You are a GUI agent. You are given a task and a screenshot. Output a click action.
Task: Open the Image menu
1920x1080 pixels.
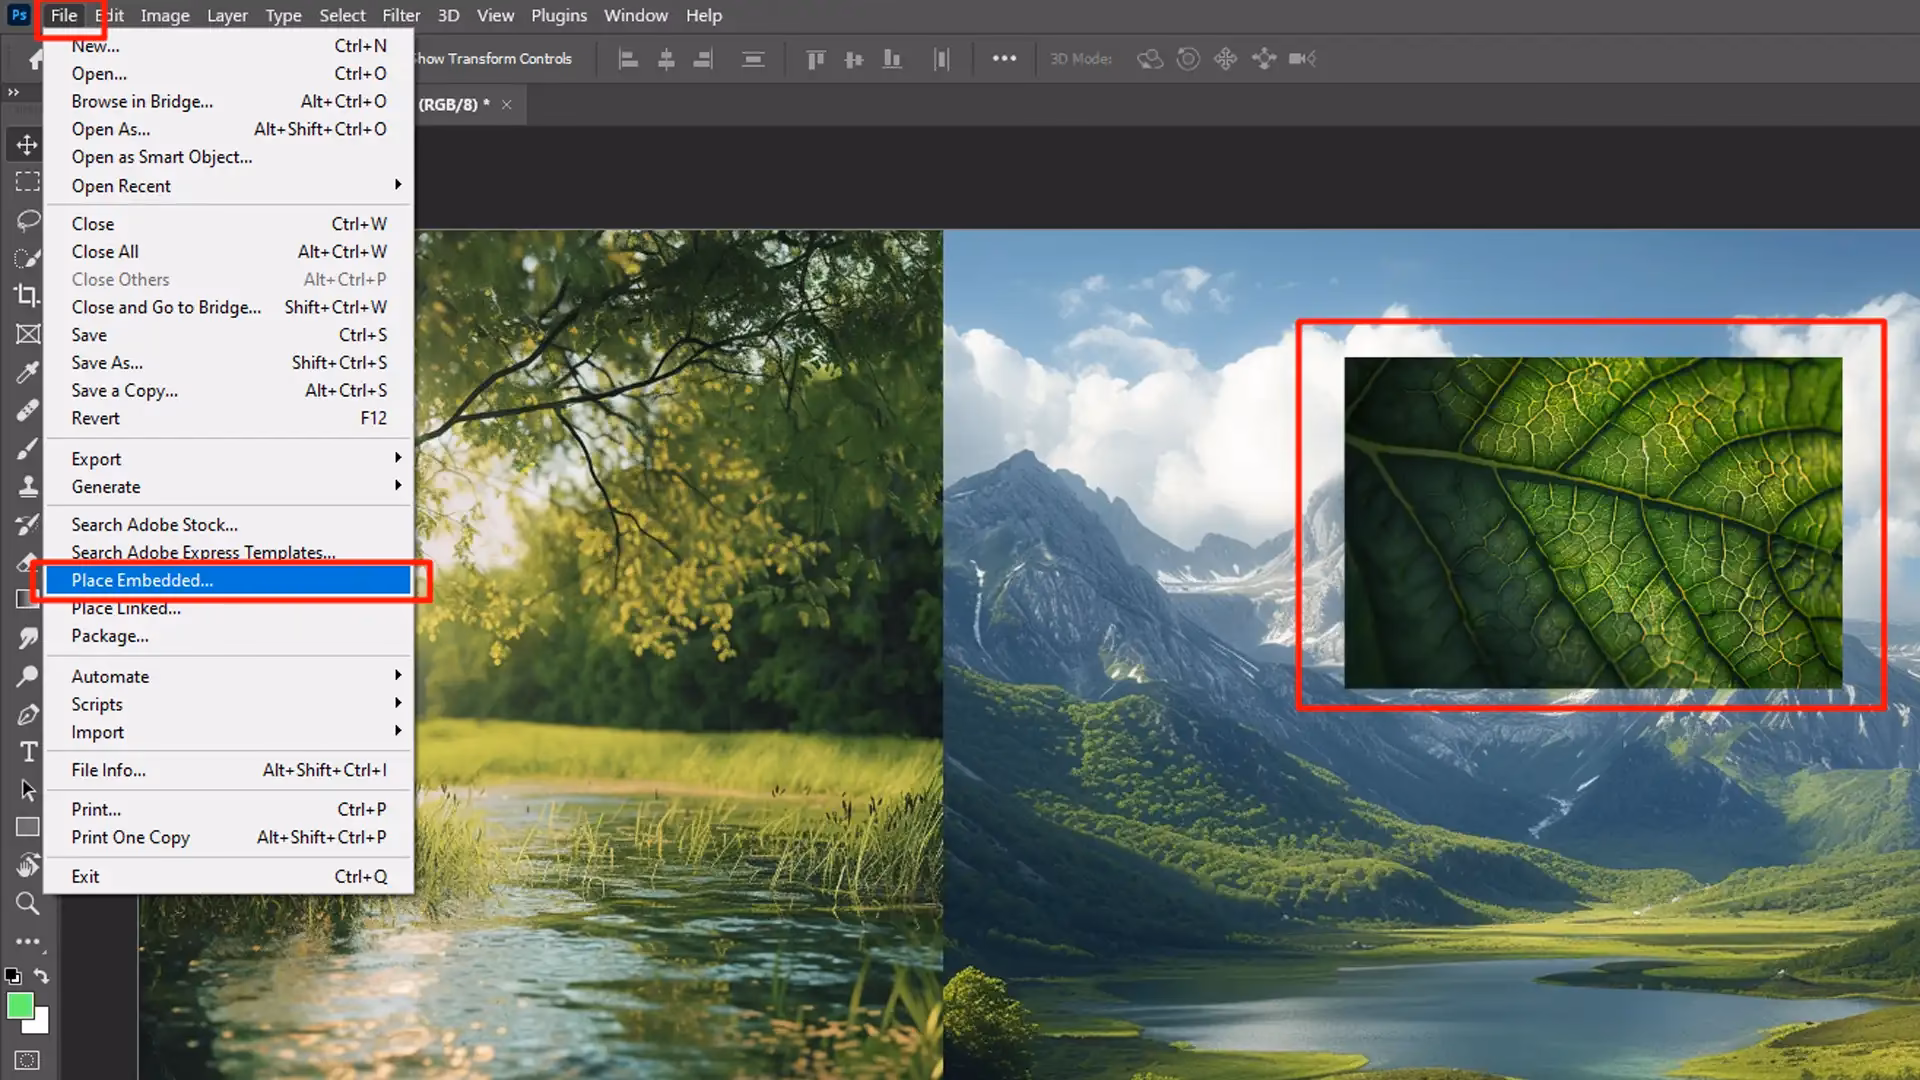point(164,15)
